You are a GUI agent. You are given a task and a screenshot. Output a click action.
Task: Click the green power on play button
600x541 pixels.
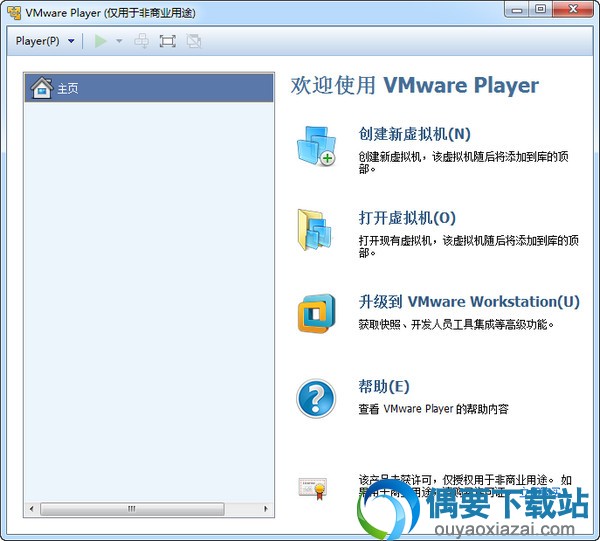[101, 41]
